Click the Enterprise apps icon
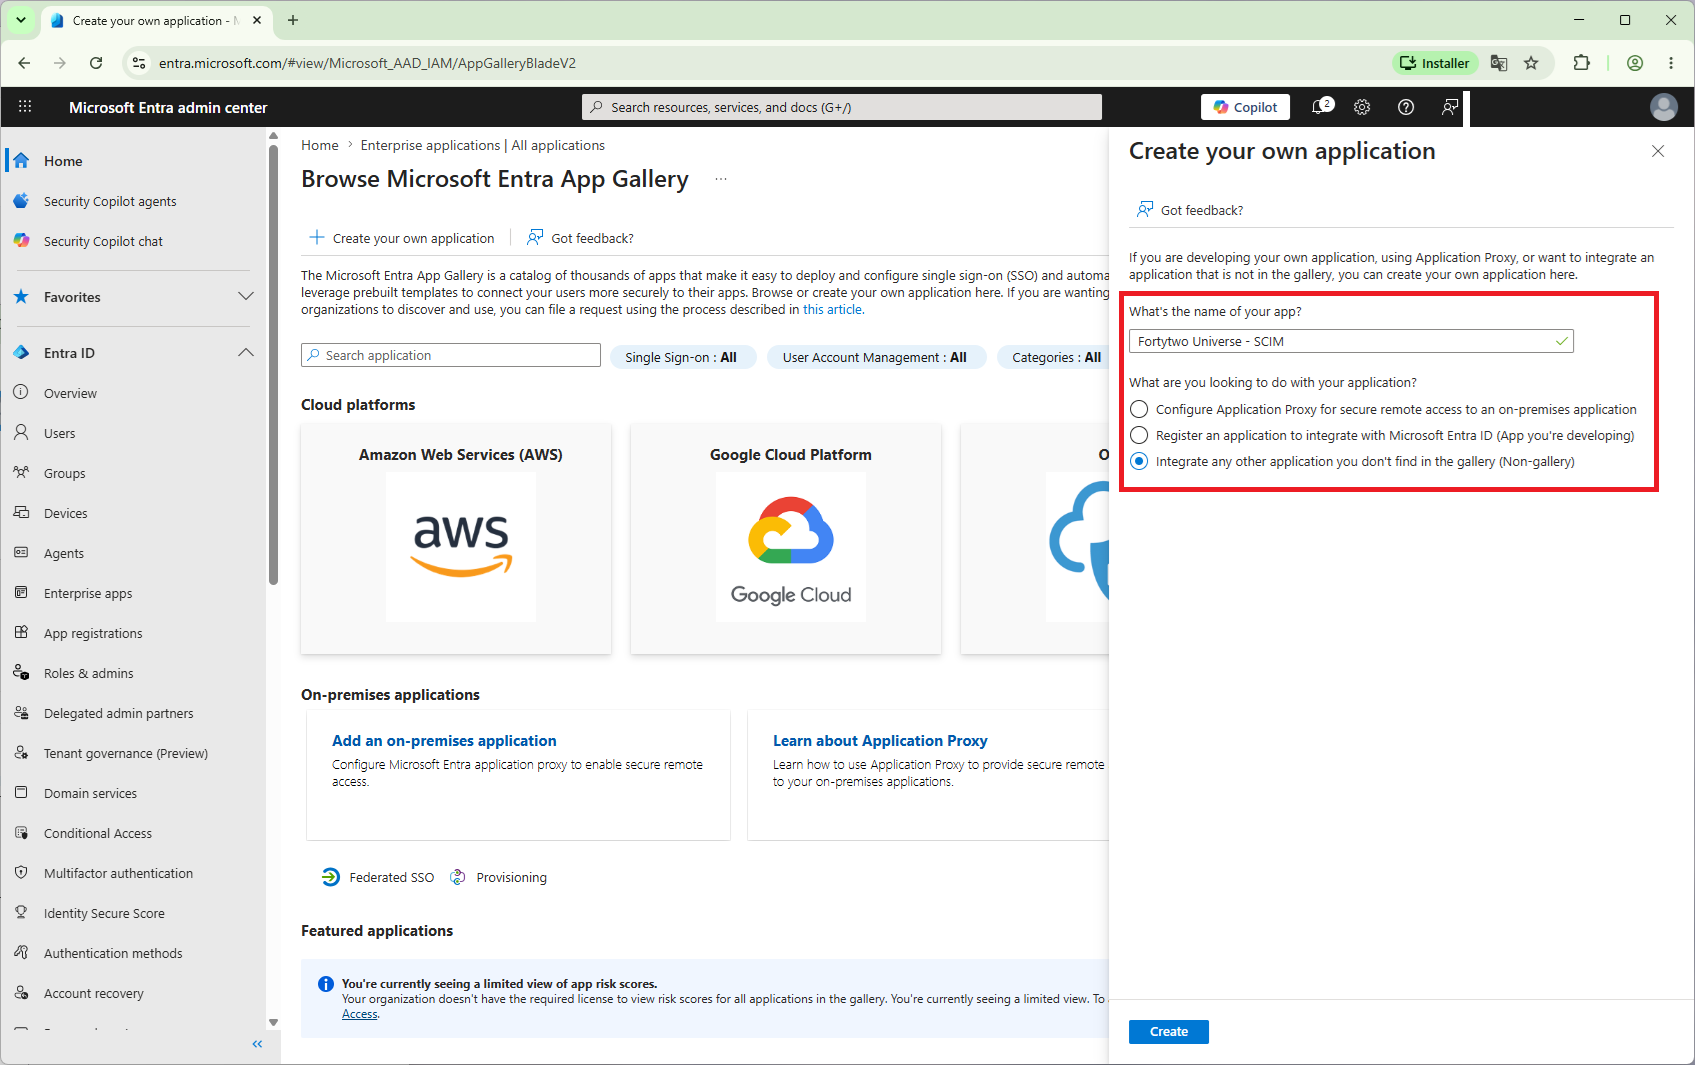Viewport: 1695px width, 1065px height. pos(21,592)
